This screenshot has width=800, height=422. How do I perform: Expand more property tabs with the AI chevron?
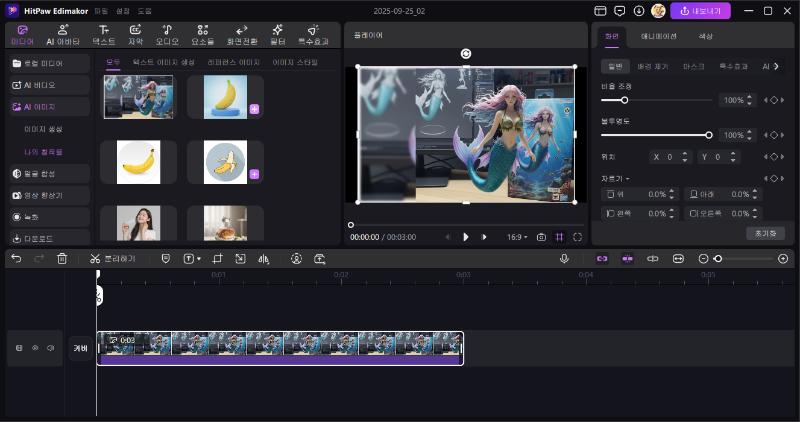[x=776, y=66]
